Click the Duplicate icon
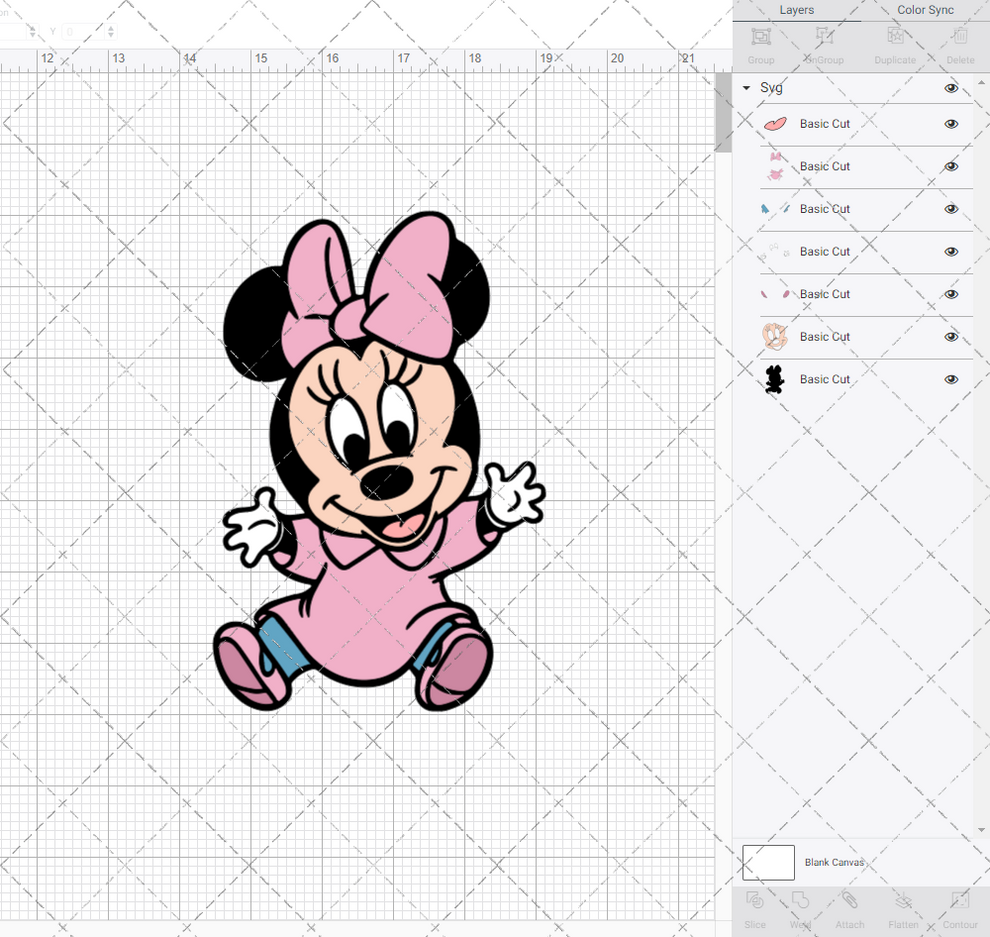 click(x=893, y=36)
